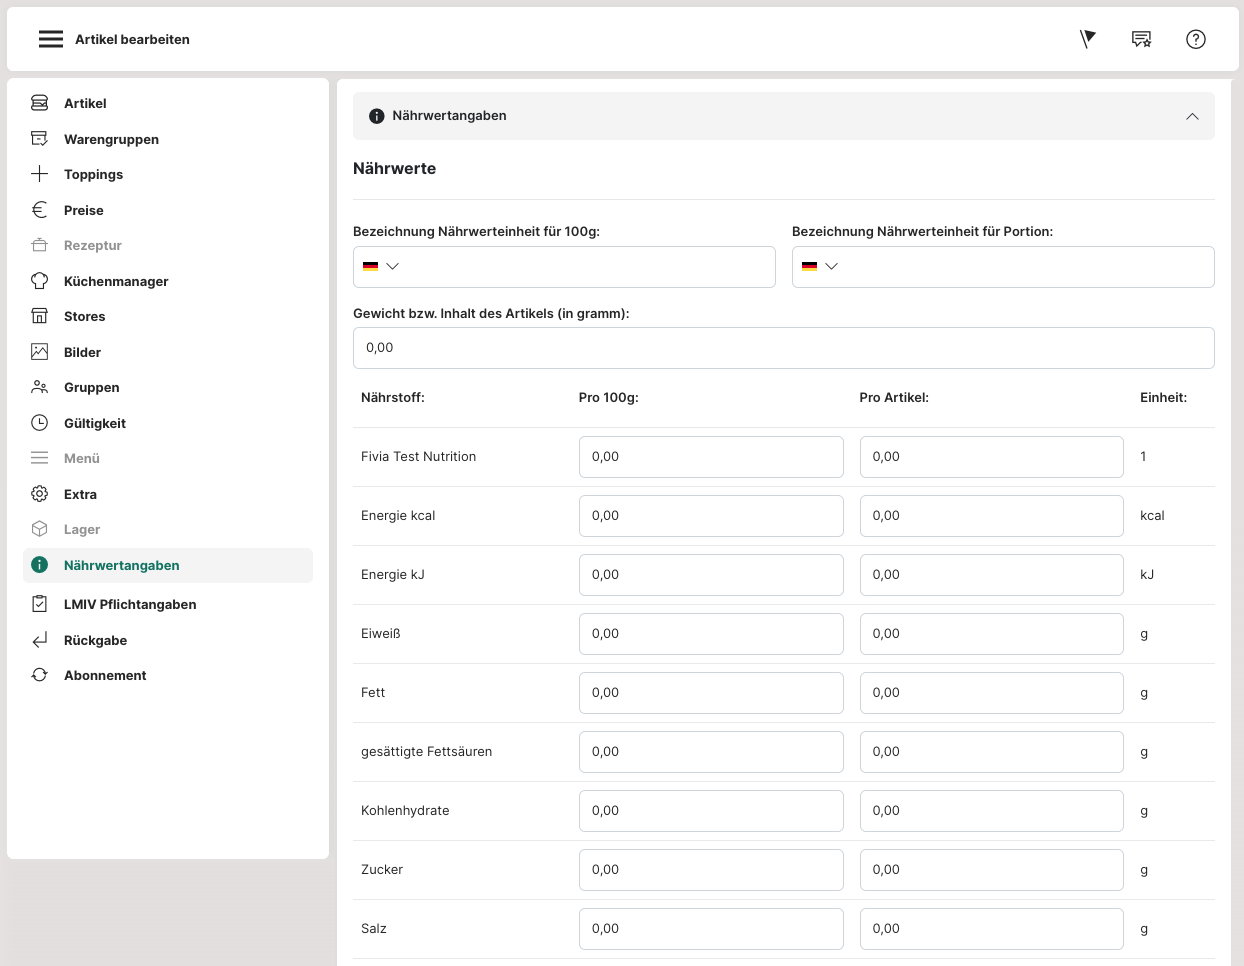Click the help question mark icon
This screenshot has height=966, width=1244.
(1195, 39)
